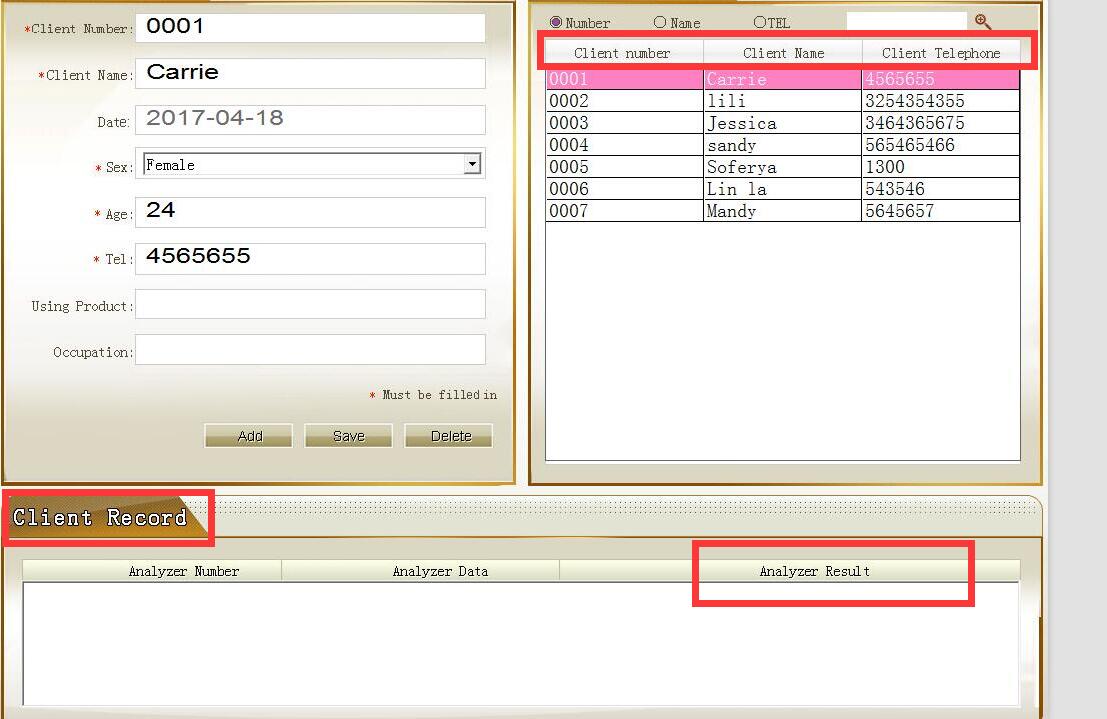1107x719 pixels.
Task: Click the Save button
Action: click(x=348, y=436)
